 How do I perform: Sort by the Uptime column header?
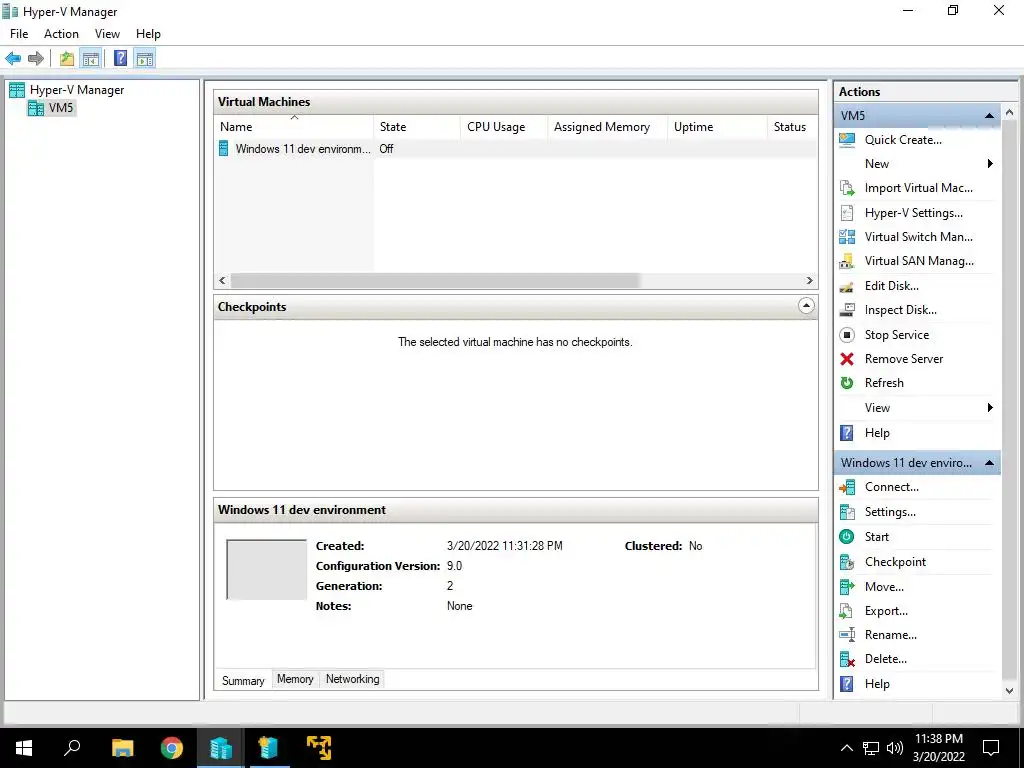717,127
